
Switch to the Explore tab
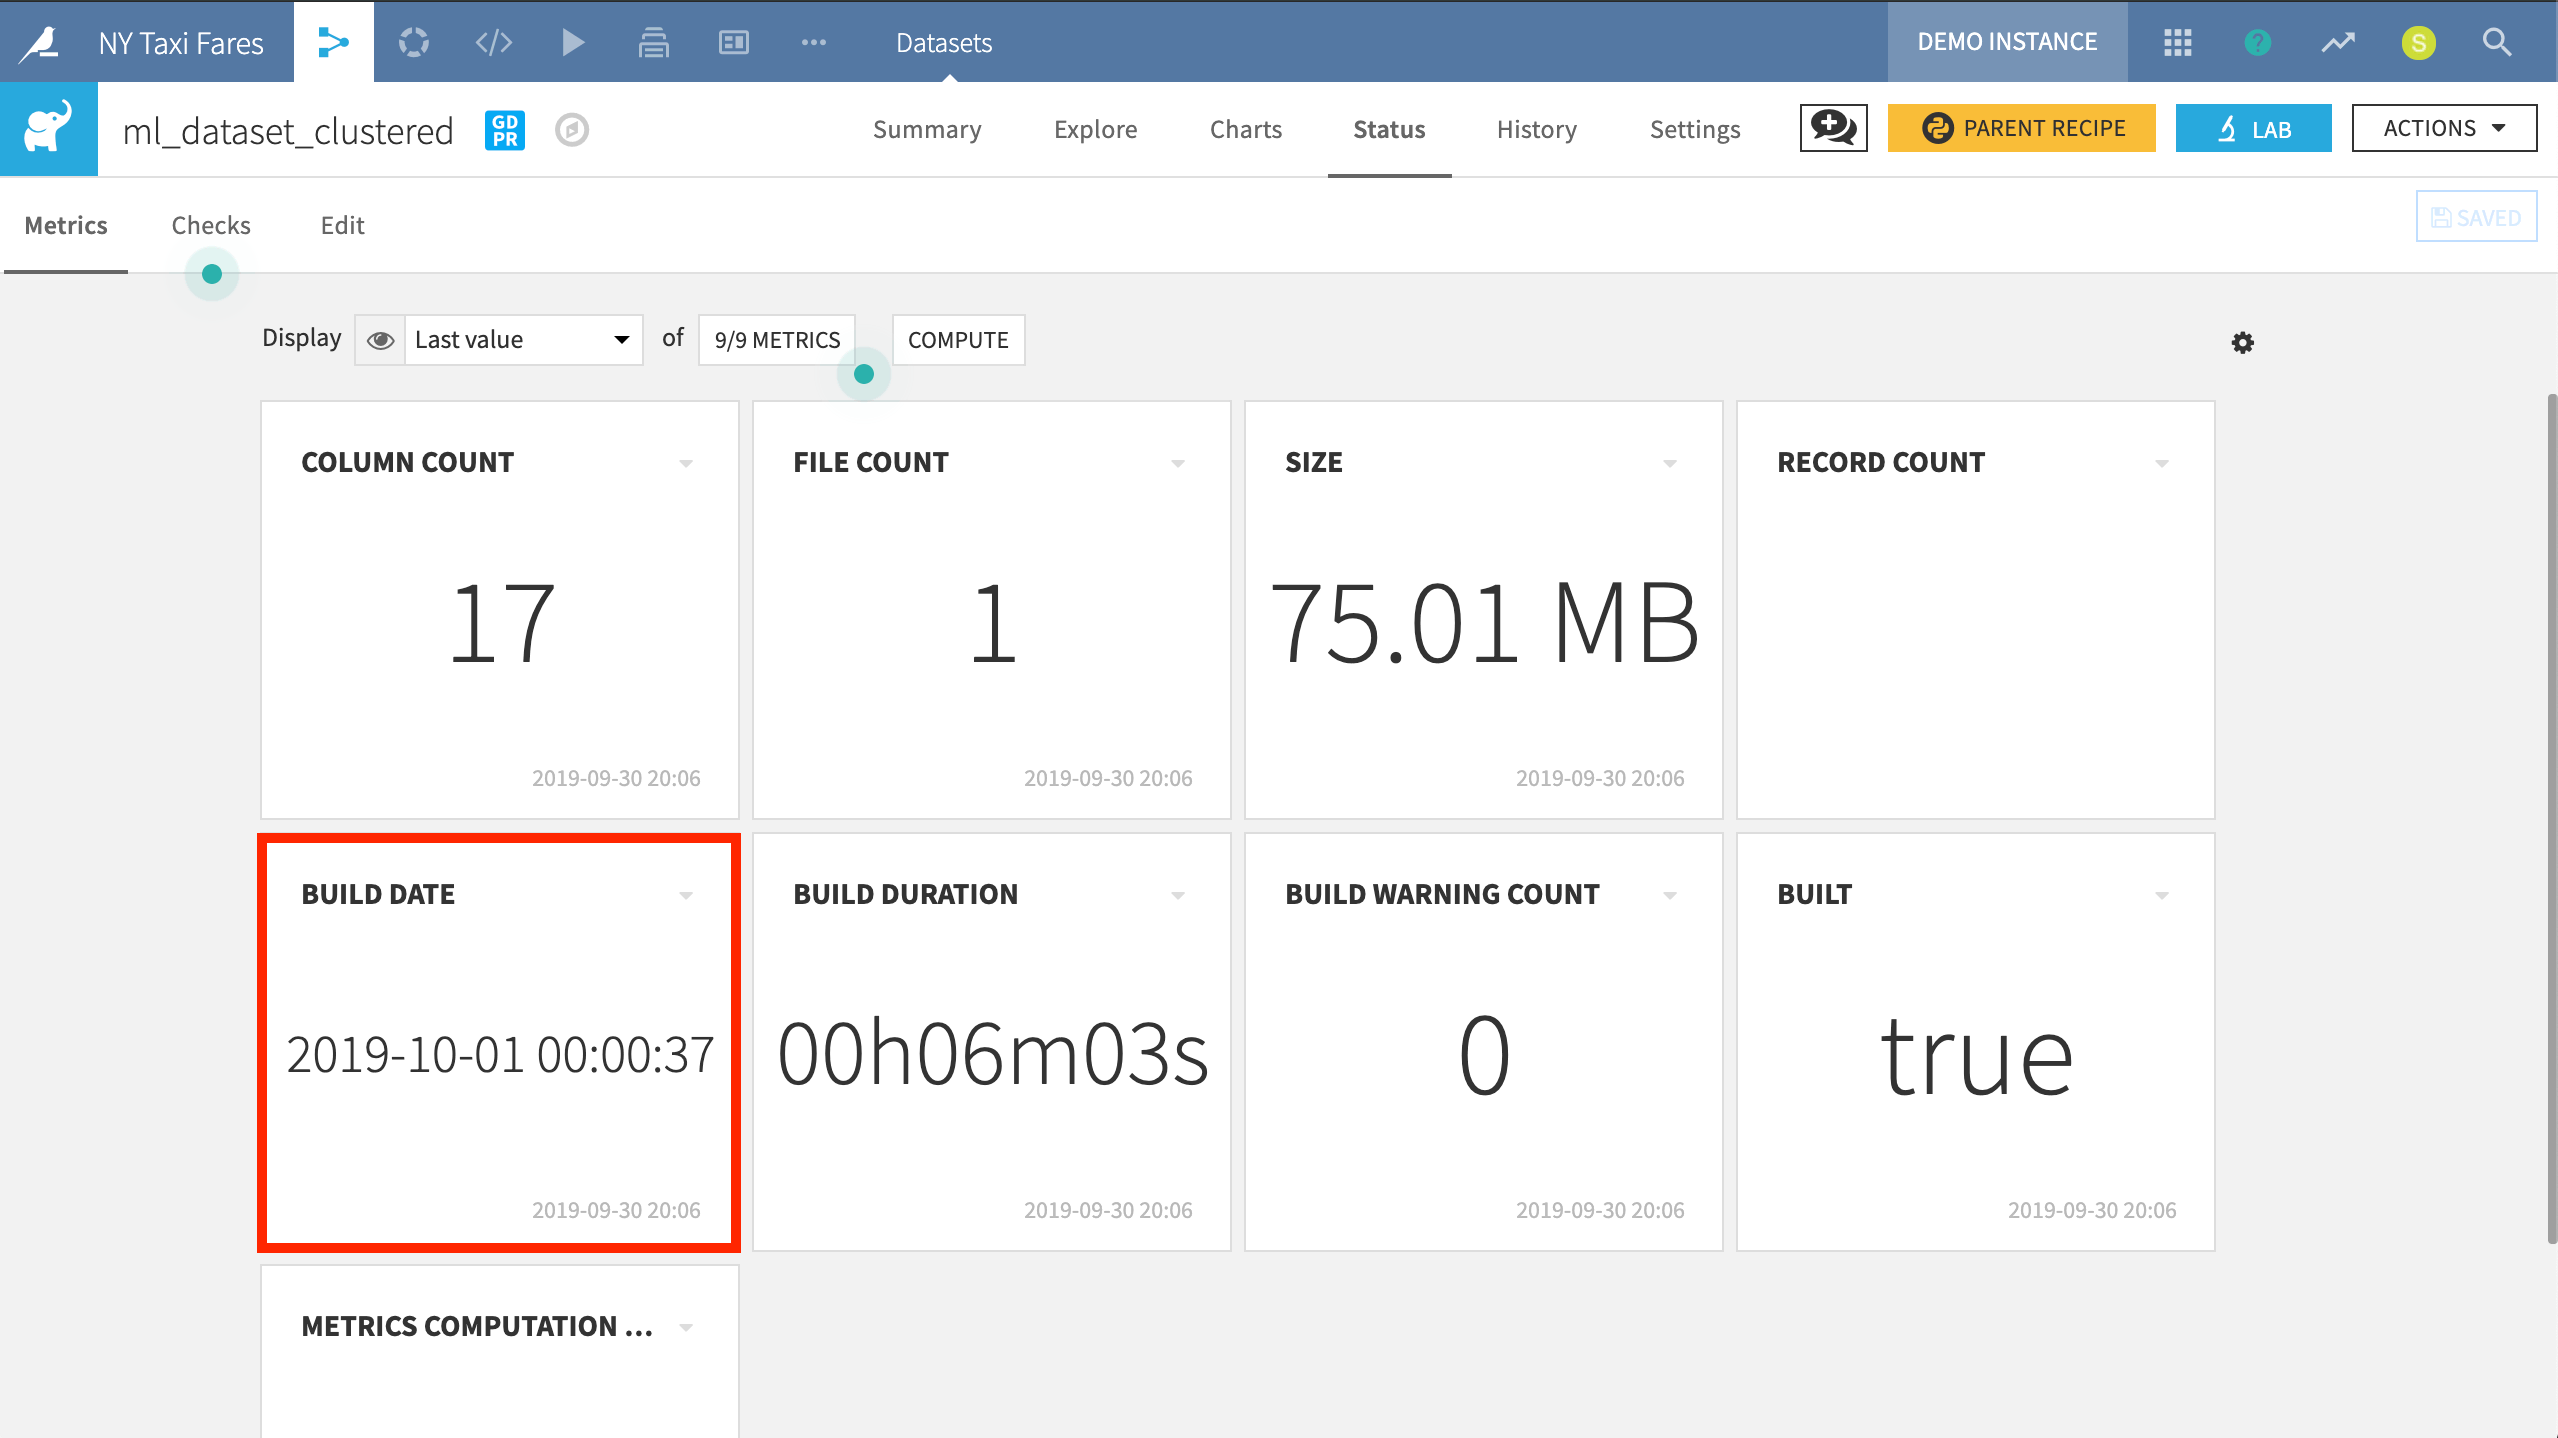(x=1095, y=129)
